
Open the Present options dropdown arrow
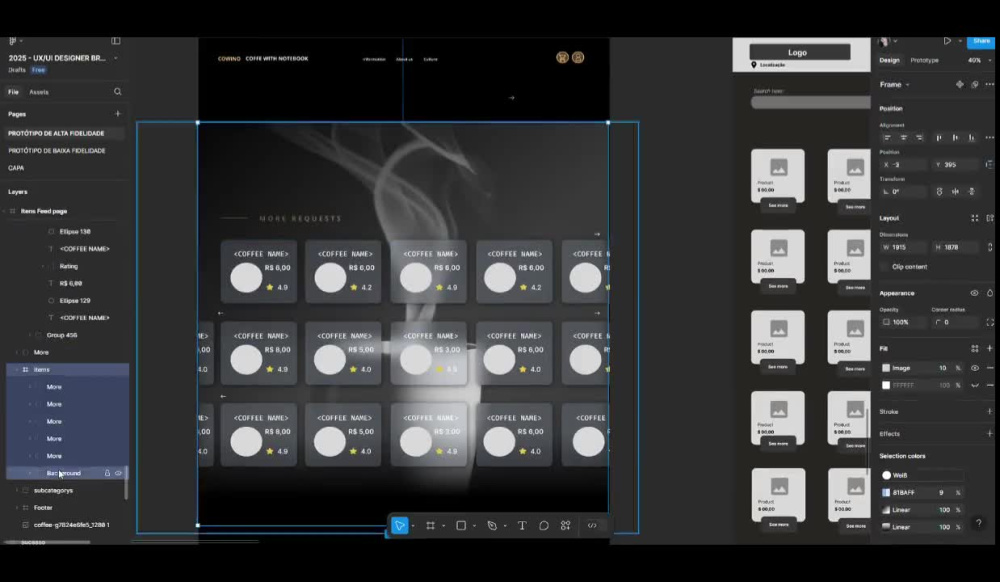pyautogui.click(x=959, y=41)
